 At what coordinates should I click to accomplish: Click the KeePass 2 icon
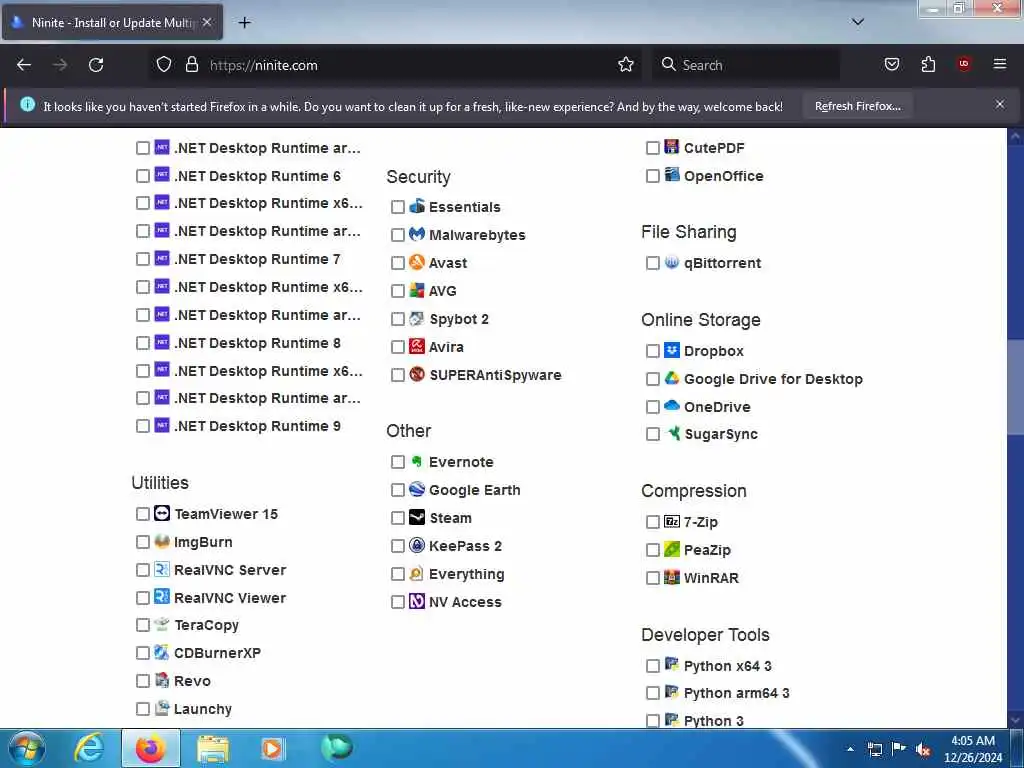click(417, 545)
